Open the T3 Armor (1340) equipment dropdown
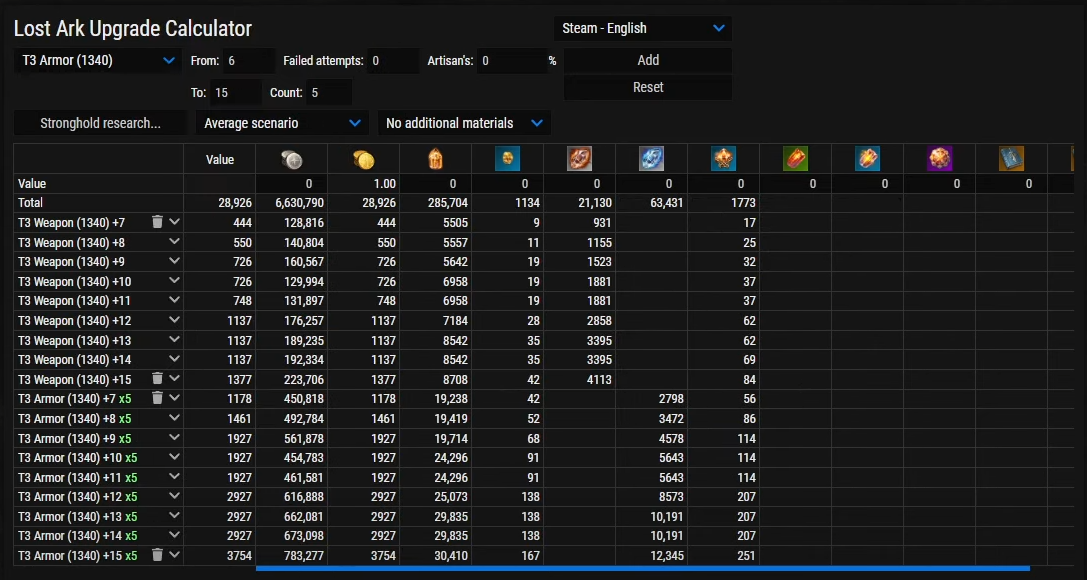 coord(98,60)
